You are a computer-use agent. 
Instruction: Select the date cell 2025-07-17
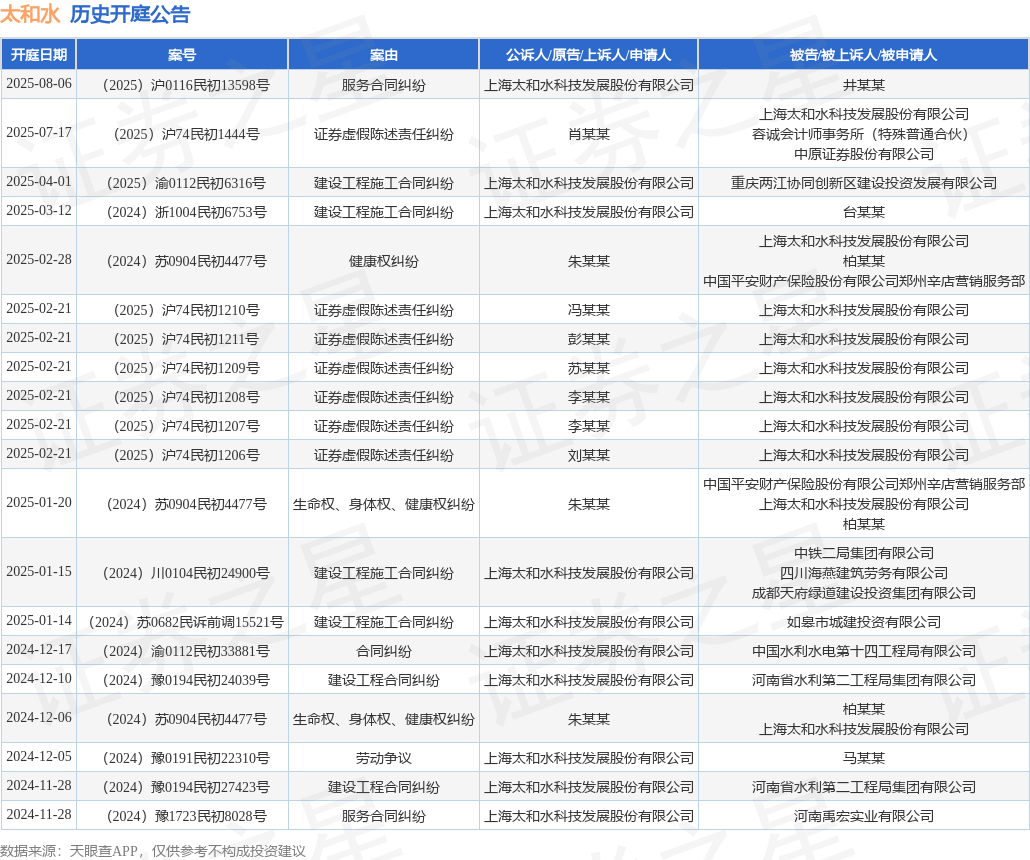click(39, 132)
